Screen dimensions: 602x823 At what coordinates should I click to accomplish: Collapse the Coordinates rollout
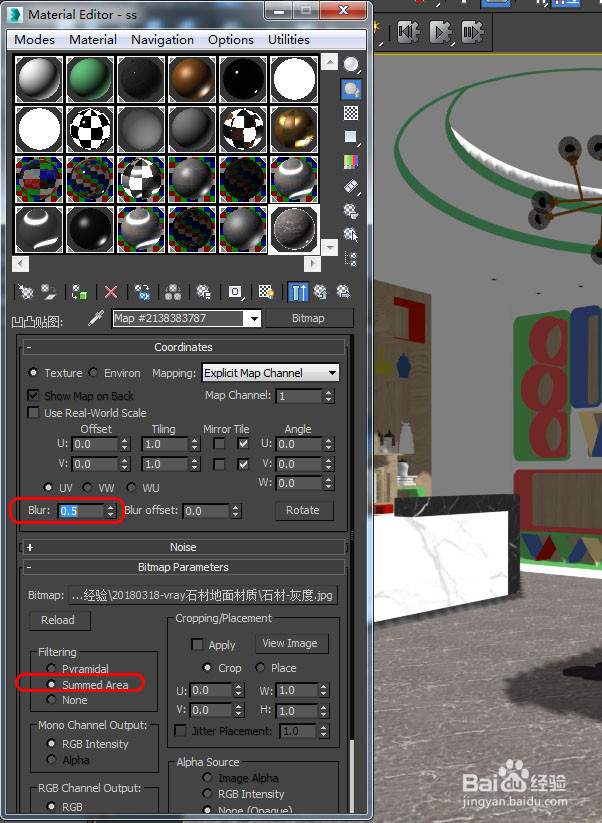(x=183, y=347)
